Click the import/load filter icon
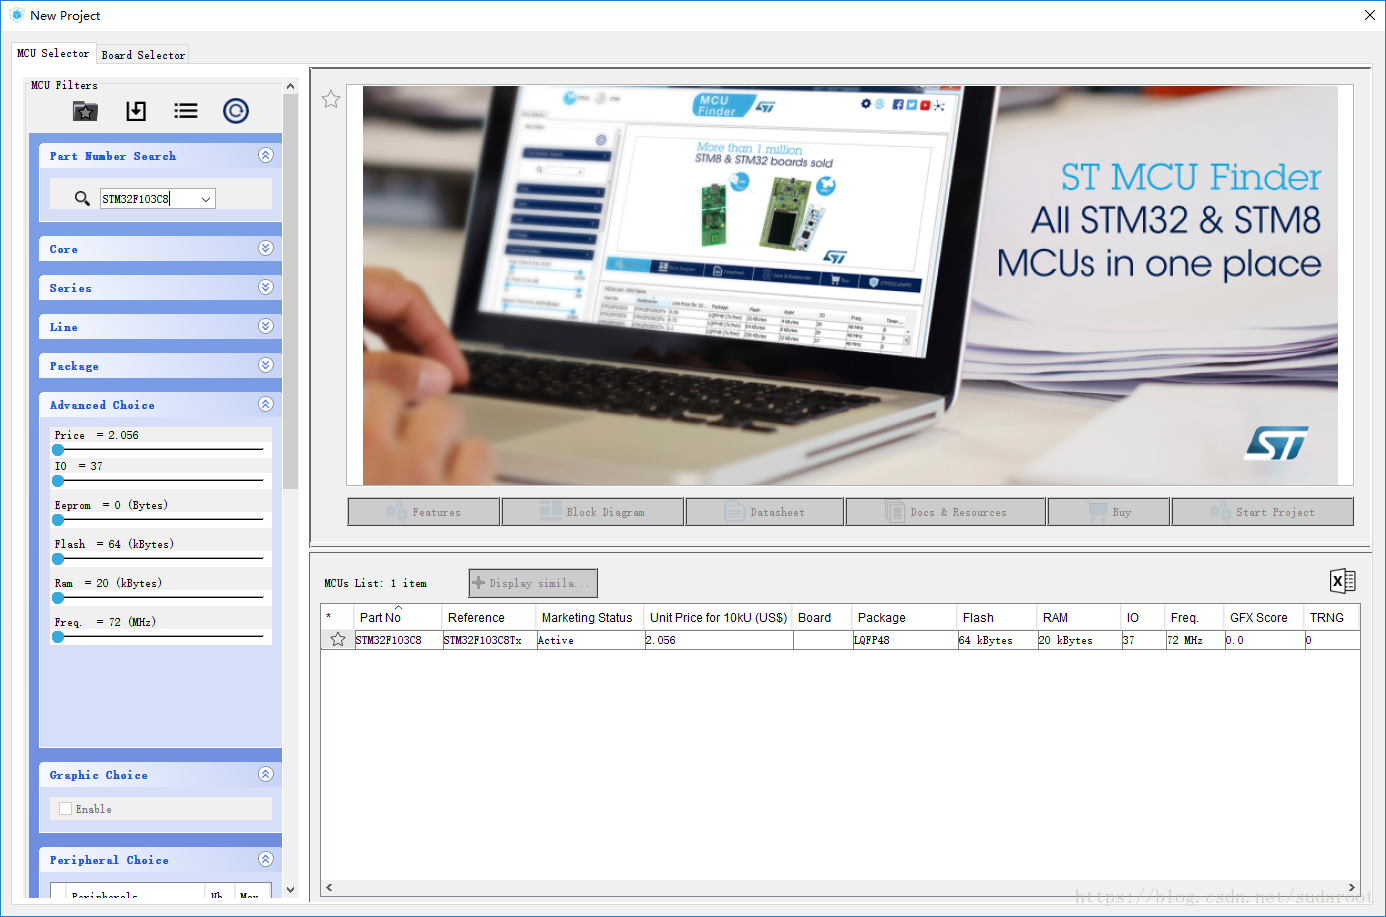This screenshot has width=1386, height=917. pos(136,111)
